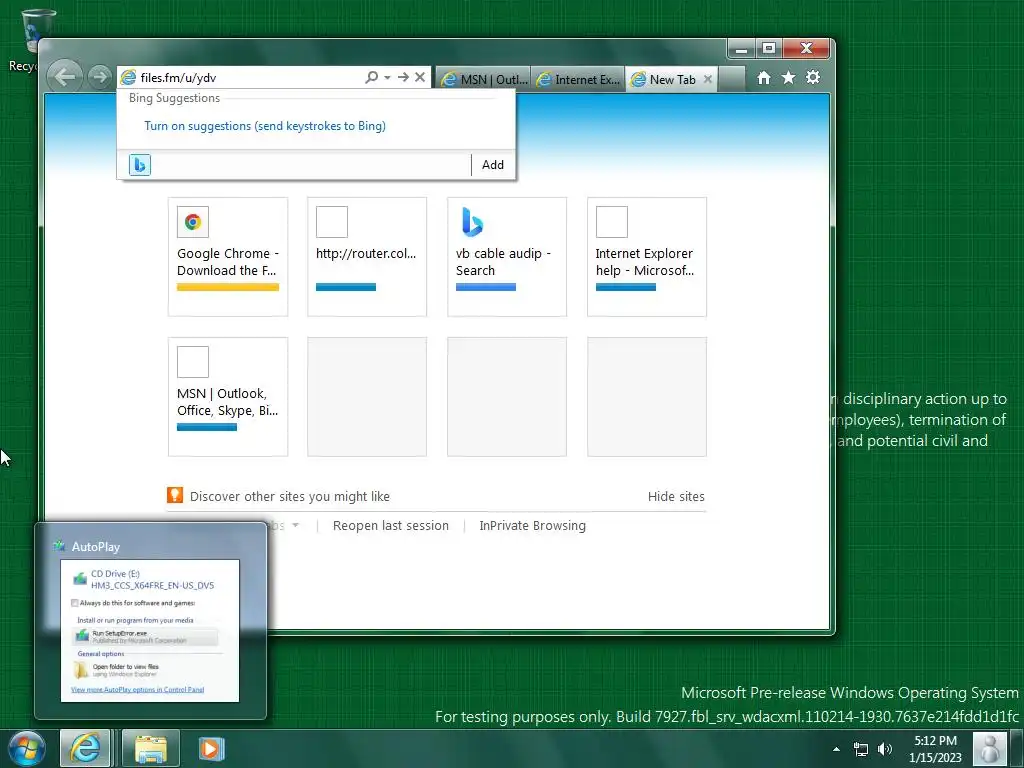Click the yellow activity bar under Chrome tile
The height and width of the screenshot is (768, 1024).
[228, 287]
